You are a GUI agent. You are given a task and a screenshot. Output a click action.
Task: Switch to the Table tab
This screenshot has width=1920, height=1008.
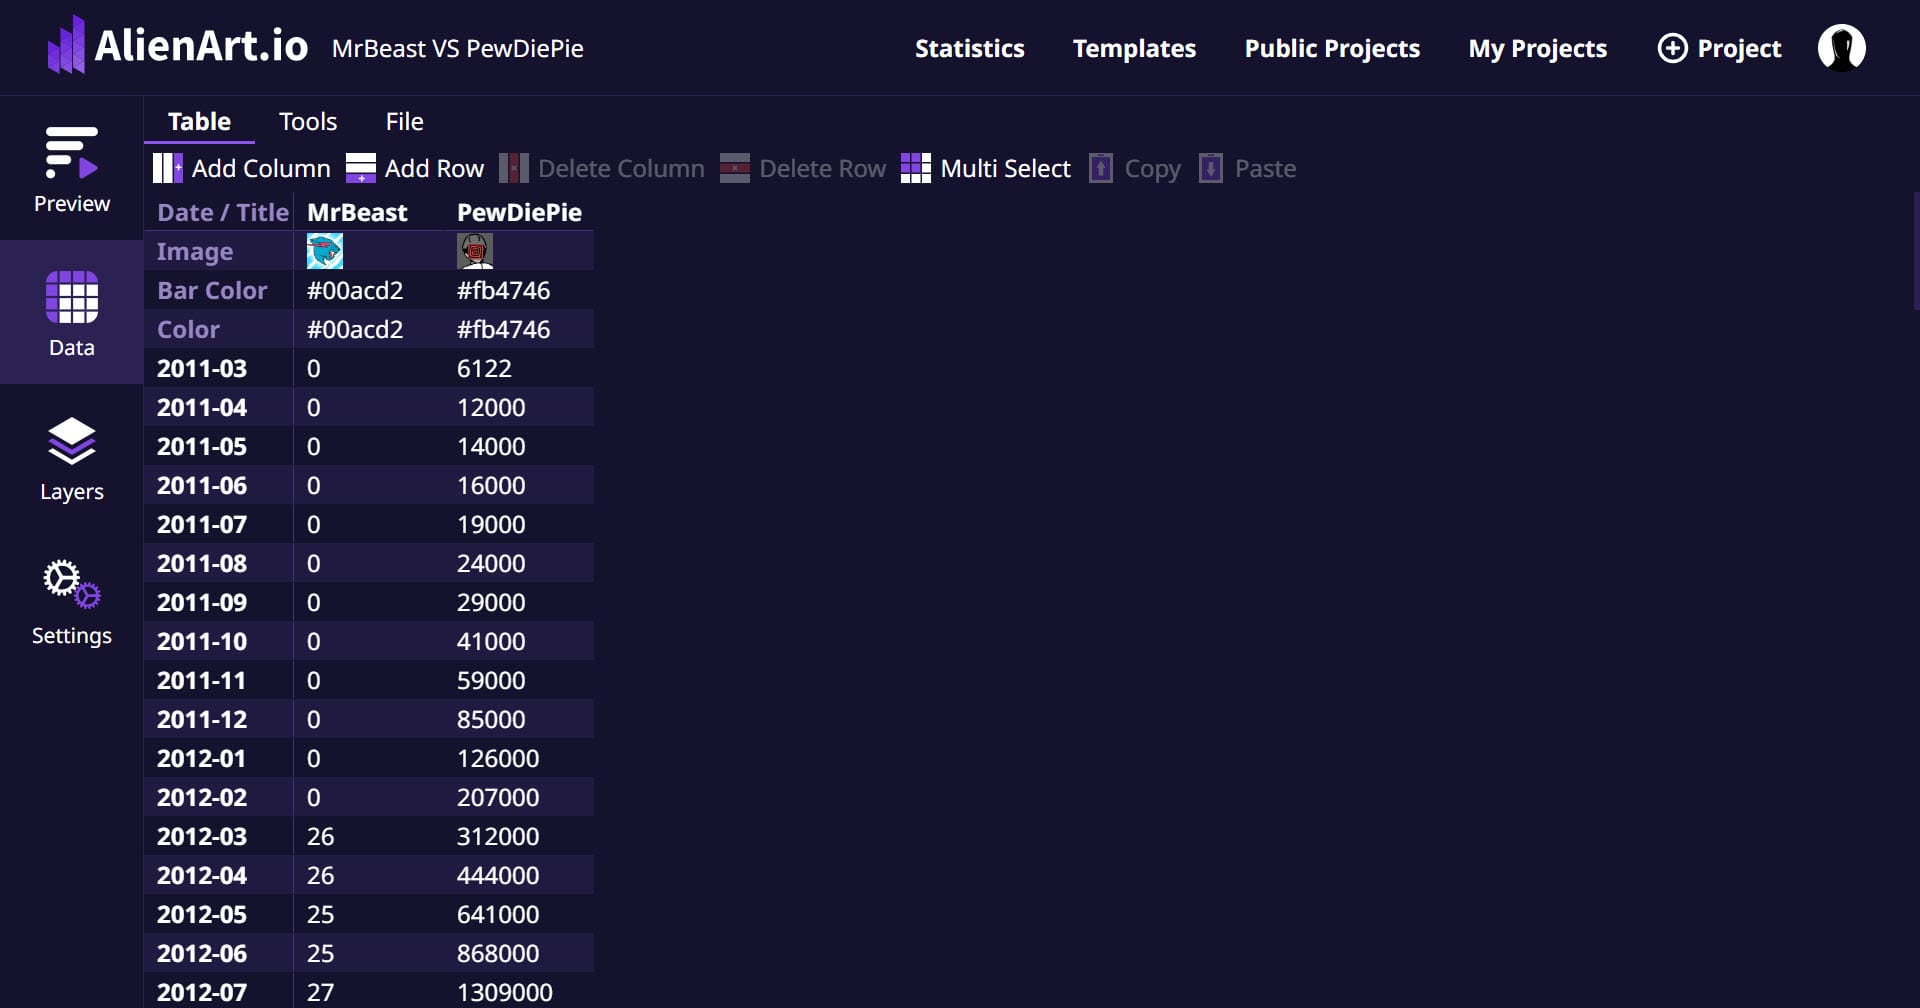click(x=199, y=121)
